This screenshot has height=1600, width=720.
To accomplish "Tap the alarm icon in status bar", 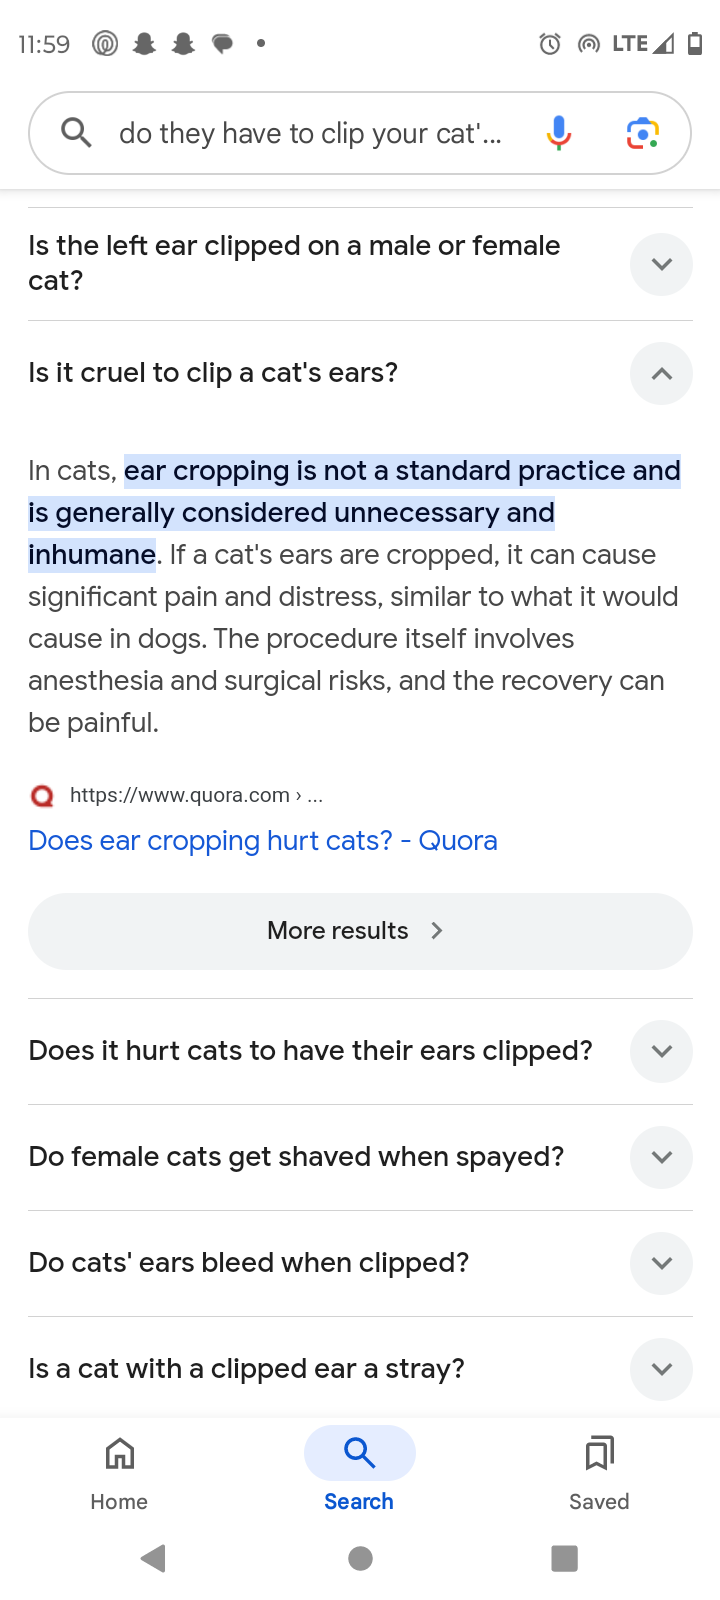I will (549, 44).
